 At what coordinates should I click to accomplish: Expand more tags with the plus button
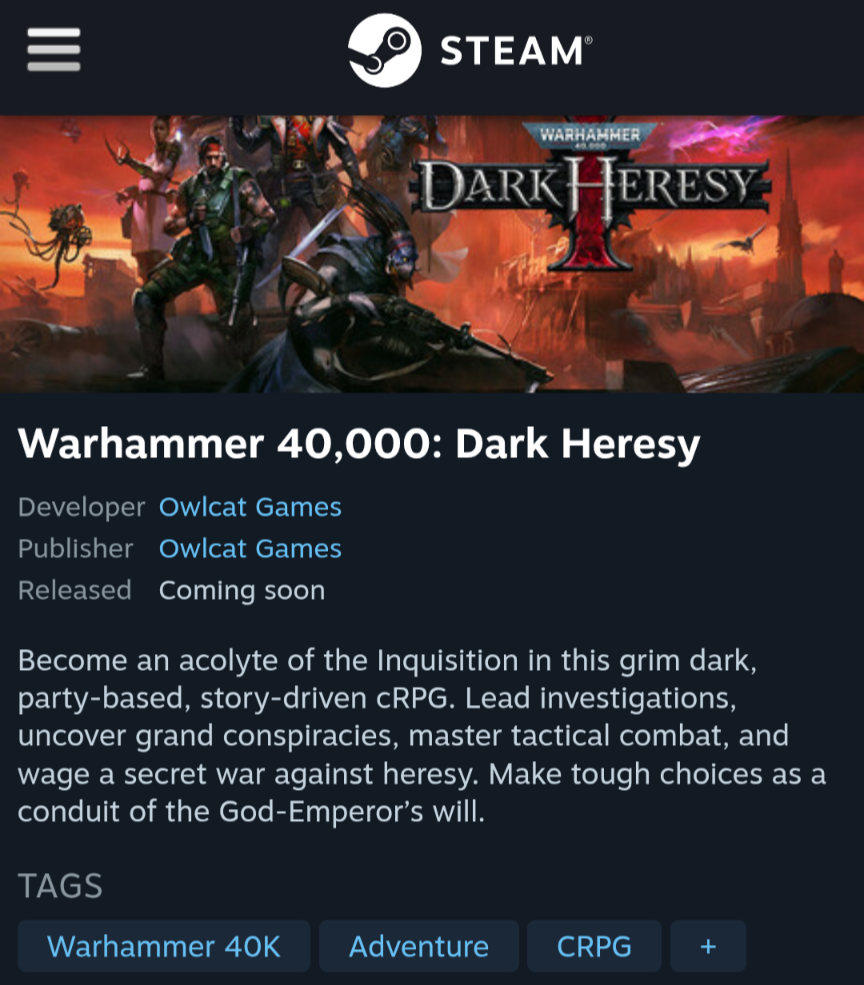pos(708,946)
